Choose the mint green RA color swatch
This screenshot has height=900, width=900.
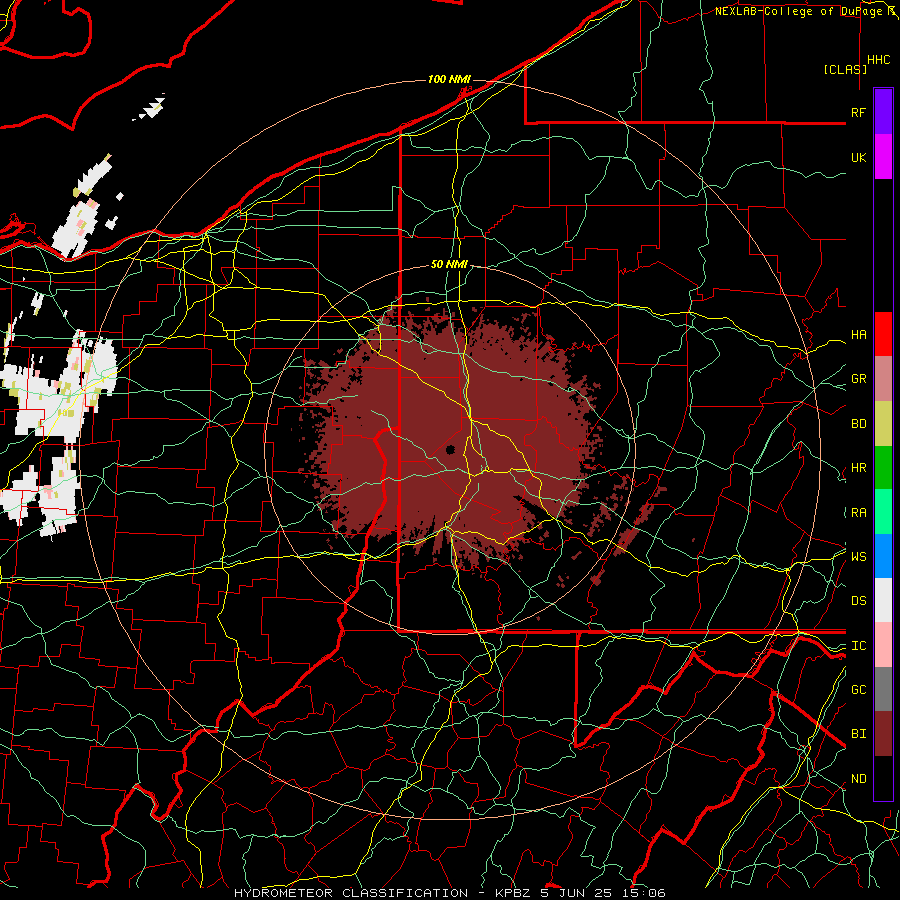pos(883,512)
